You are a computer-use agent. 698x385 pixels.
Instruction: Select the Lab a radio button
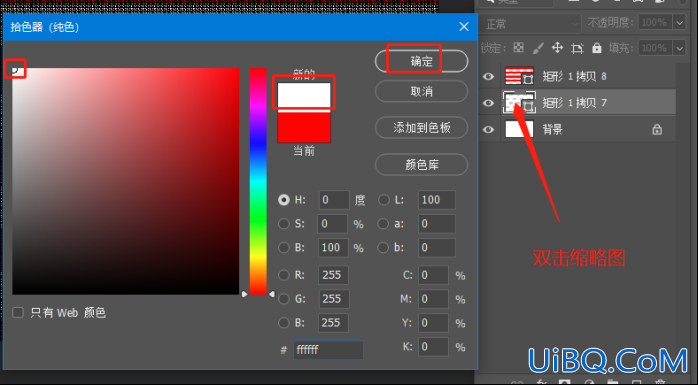pyautogui.click(x=383, y=223)
